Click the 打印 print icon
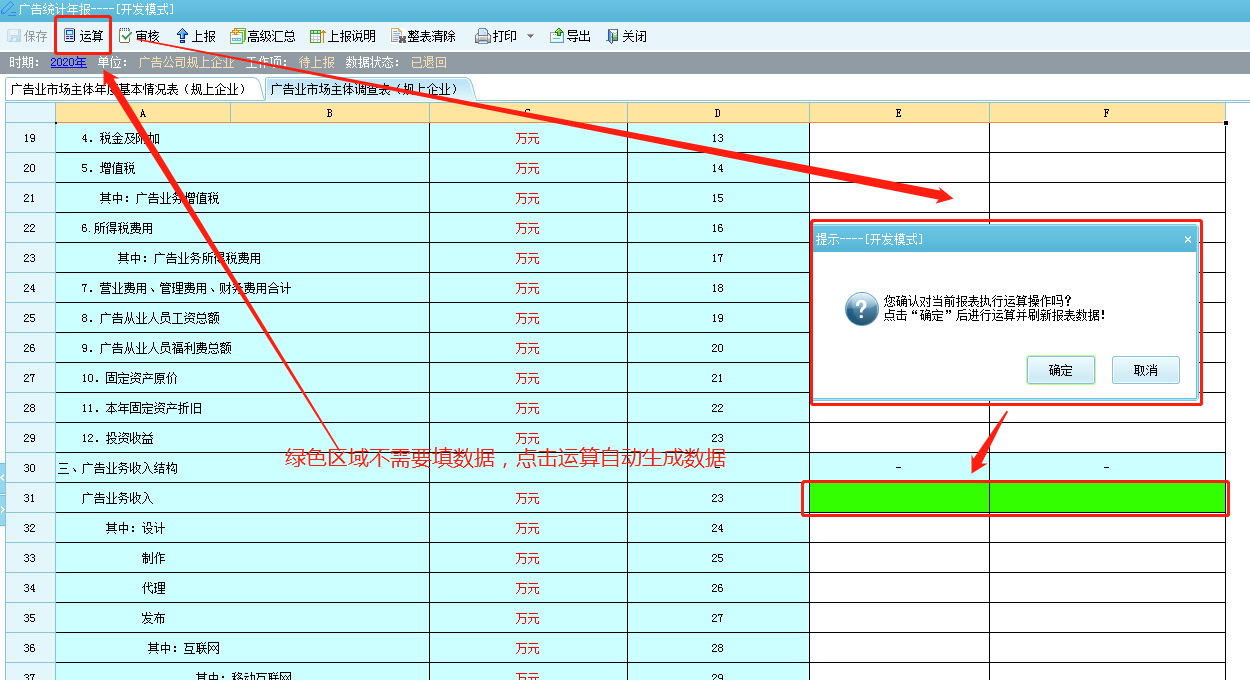This screenshot has width=1250, height=680. 483,36
